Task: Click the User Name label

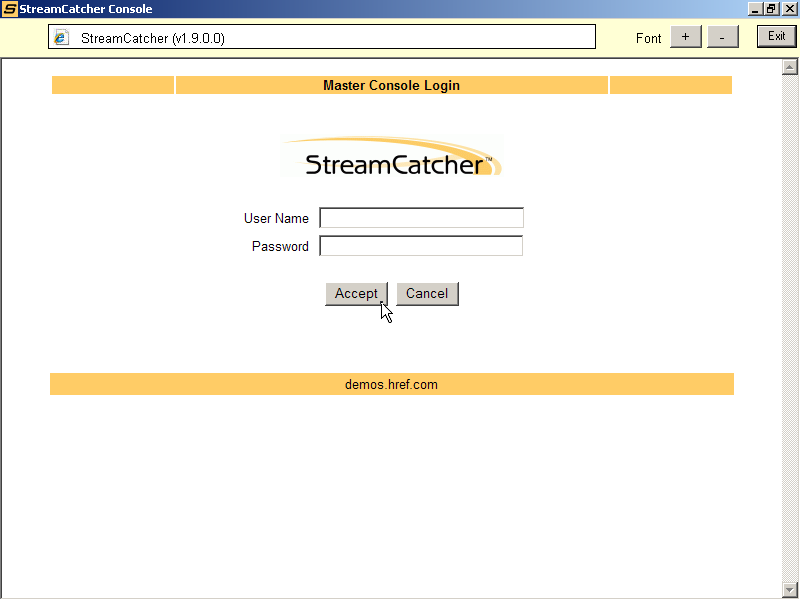Action: point(276,218)
